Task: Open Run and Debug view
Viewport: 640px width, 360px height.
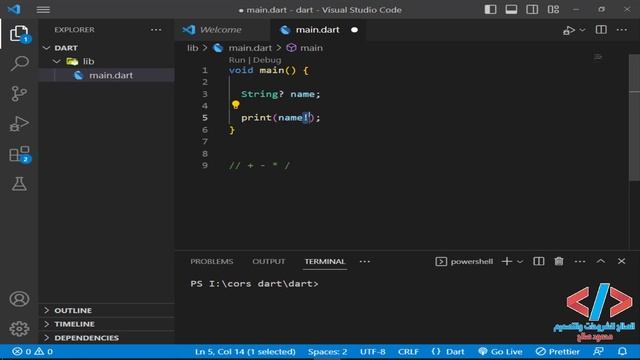Action: tap(19, 124)
